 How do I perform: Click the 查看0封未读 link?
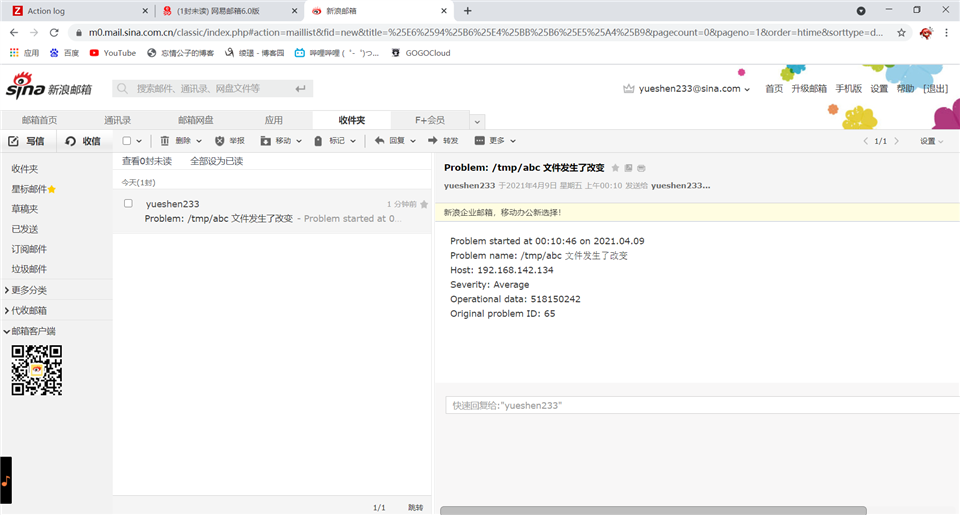click(x=146, y=161)
